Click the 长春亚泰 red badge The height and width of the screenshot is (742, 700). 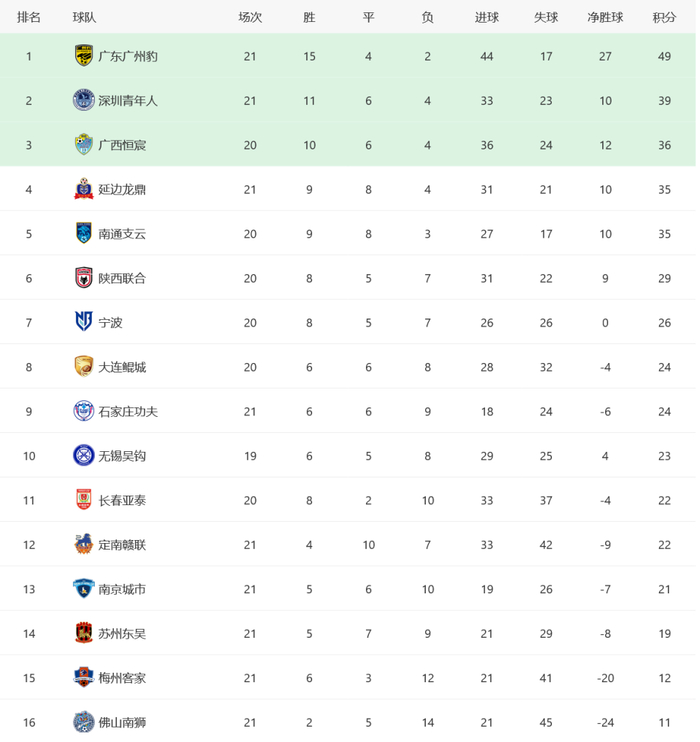[x=84, y=500]
